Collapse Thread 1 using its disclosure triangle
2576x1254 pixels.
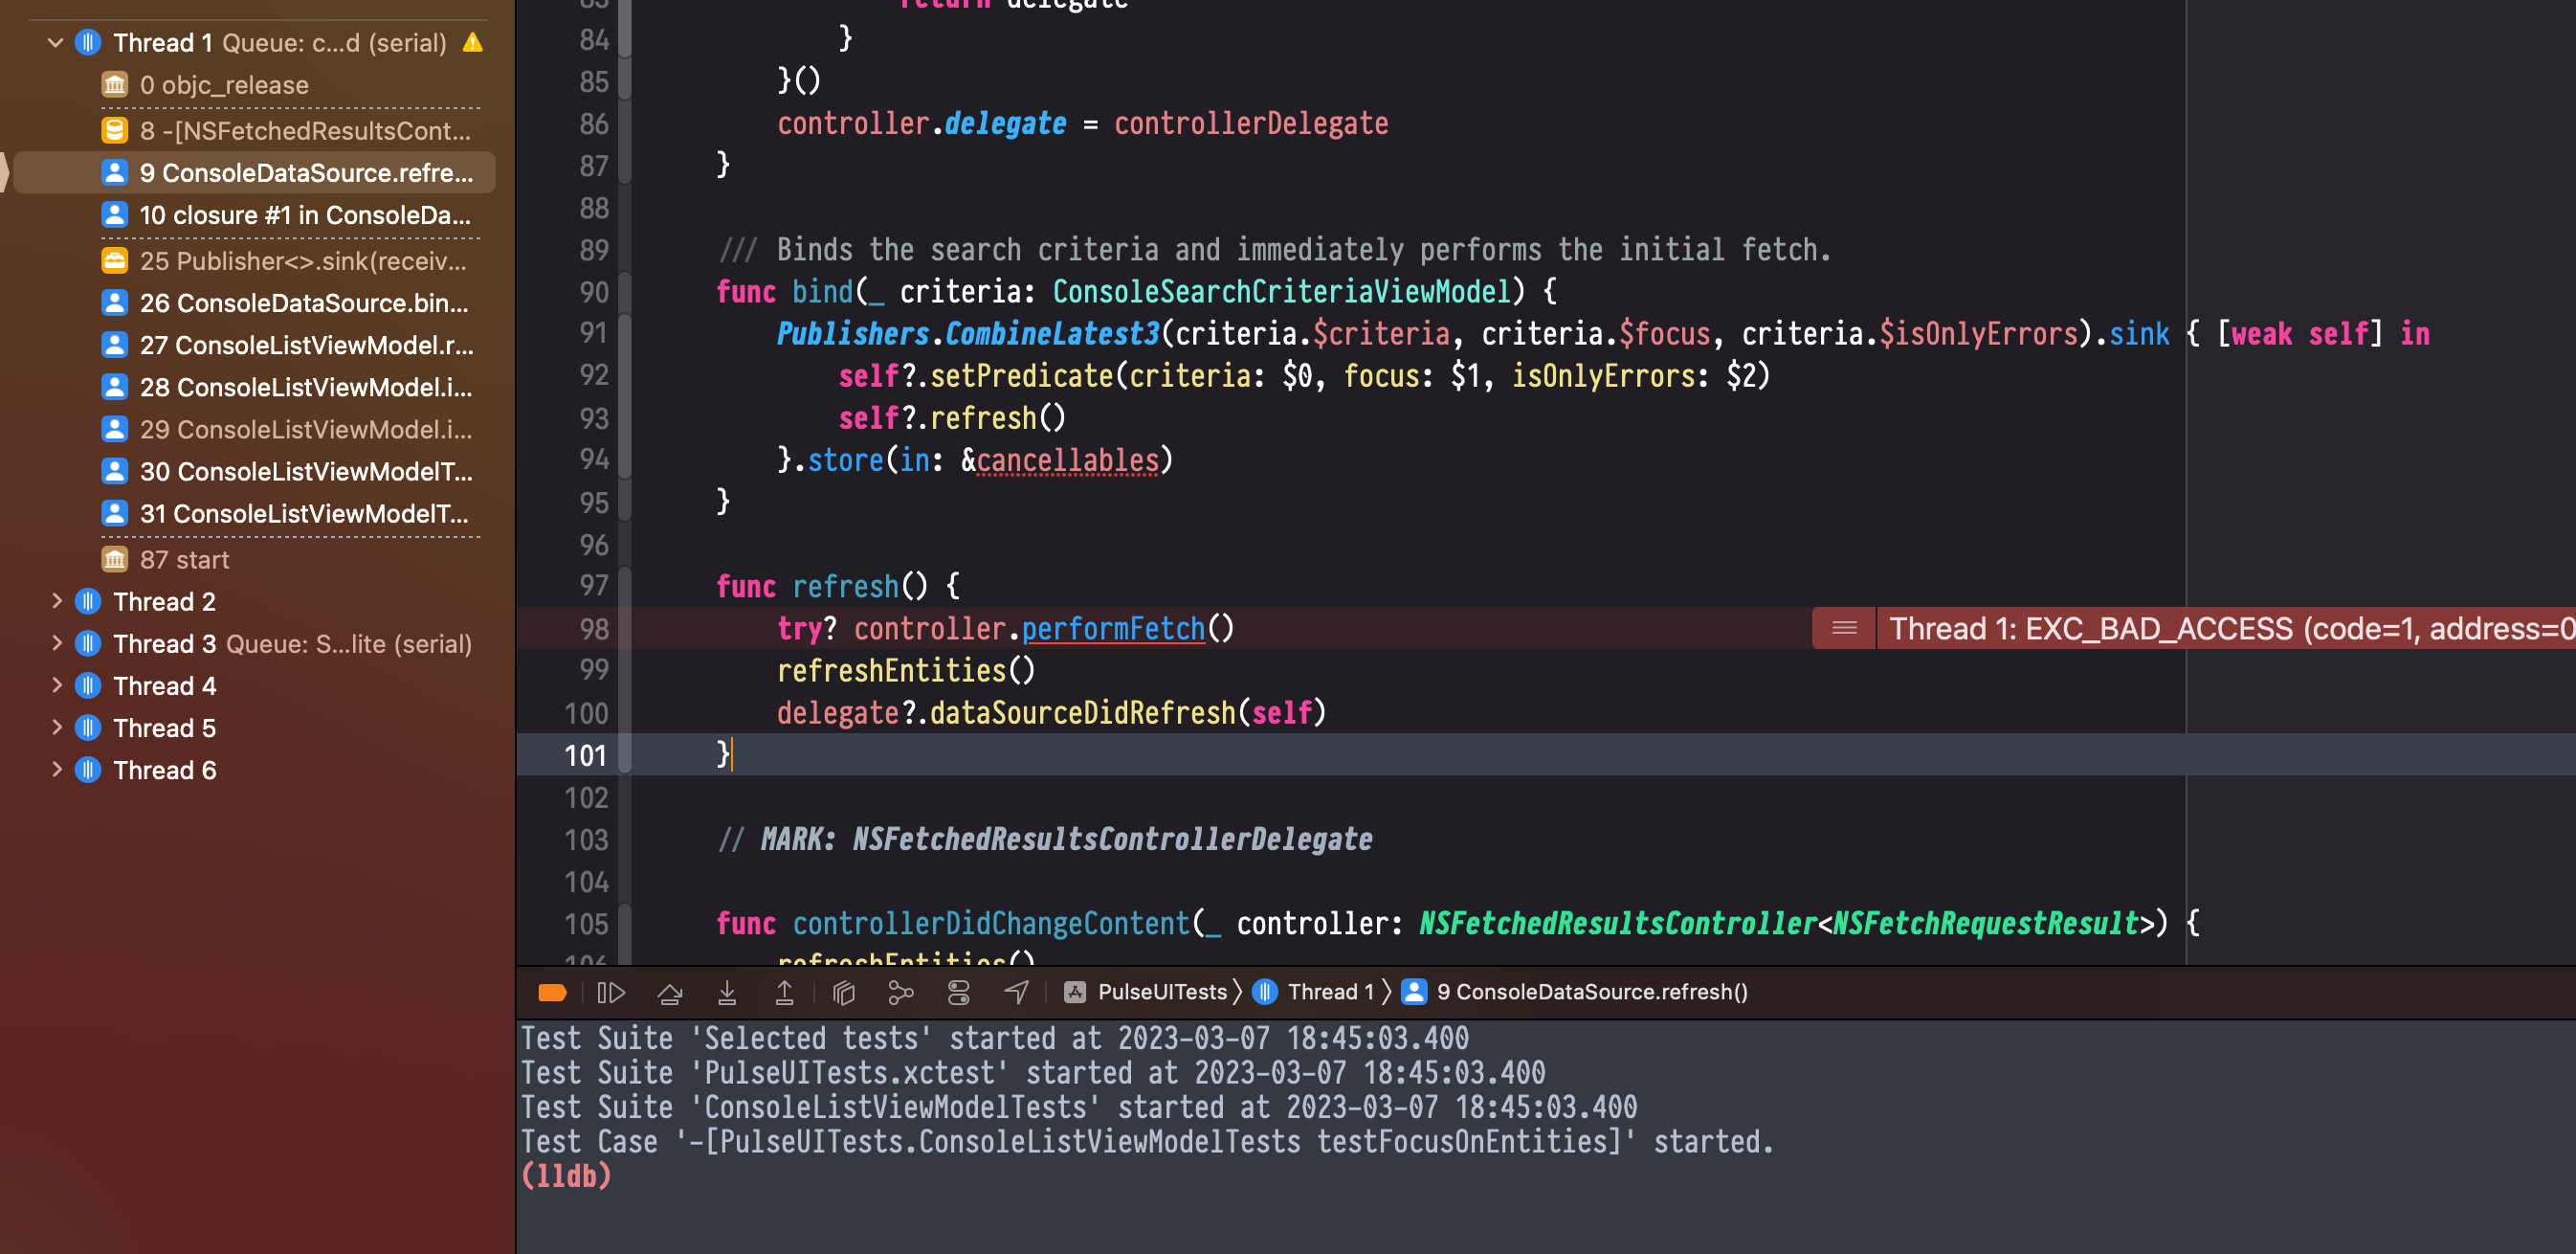tap(55, 42)
